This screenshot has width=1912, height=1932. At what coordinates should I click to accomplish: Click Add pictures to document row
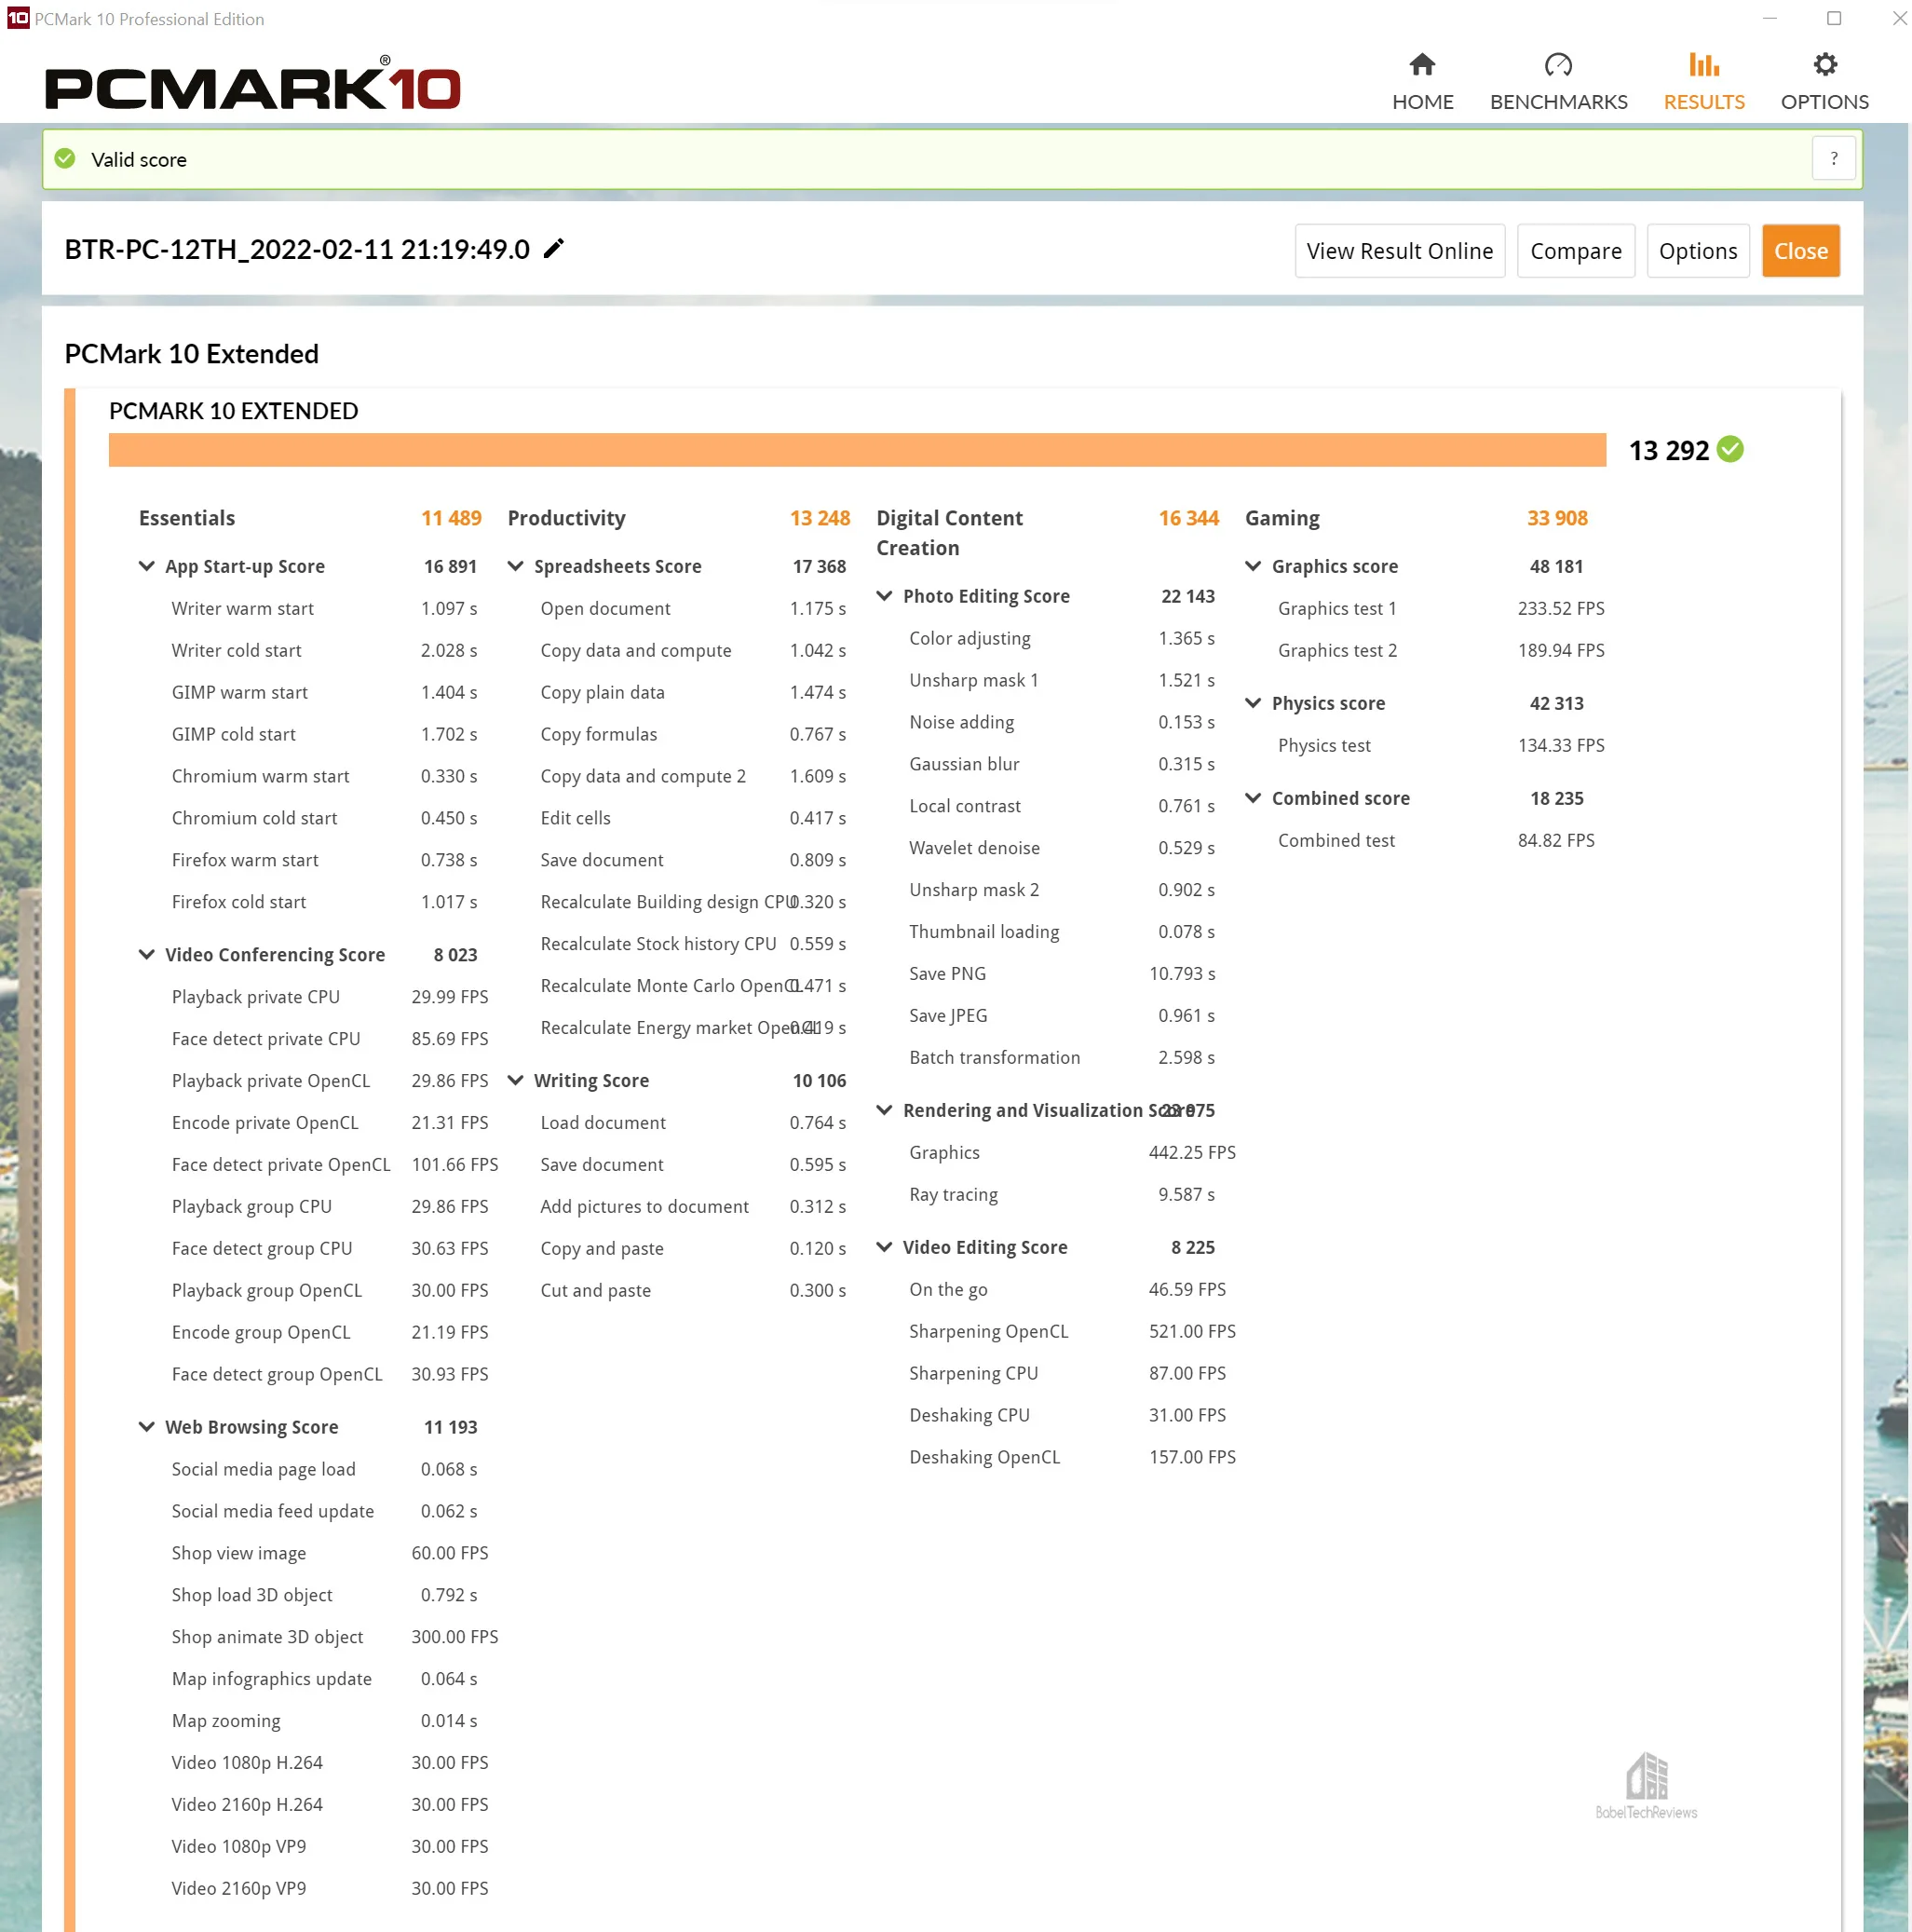[x=693, y=1207]
